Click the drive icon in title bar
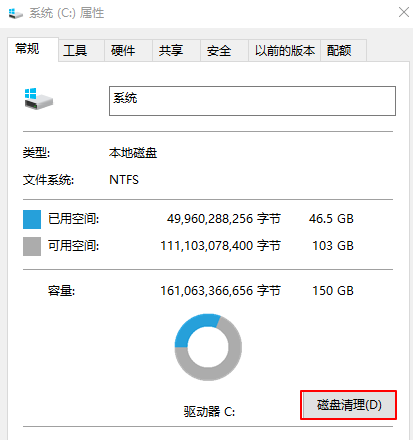Image resolution: width=413 pixels, height=440 pixels. click(x=15, y=13)
